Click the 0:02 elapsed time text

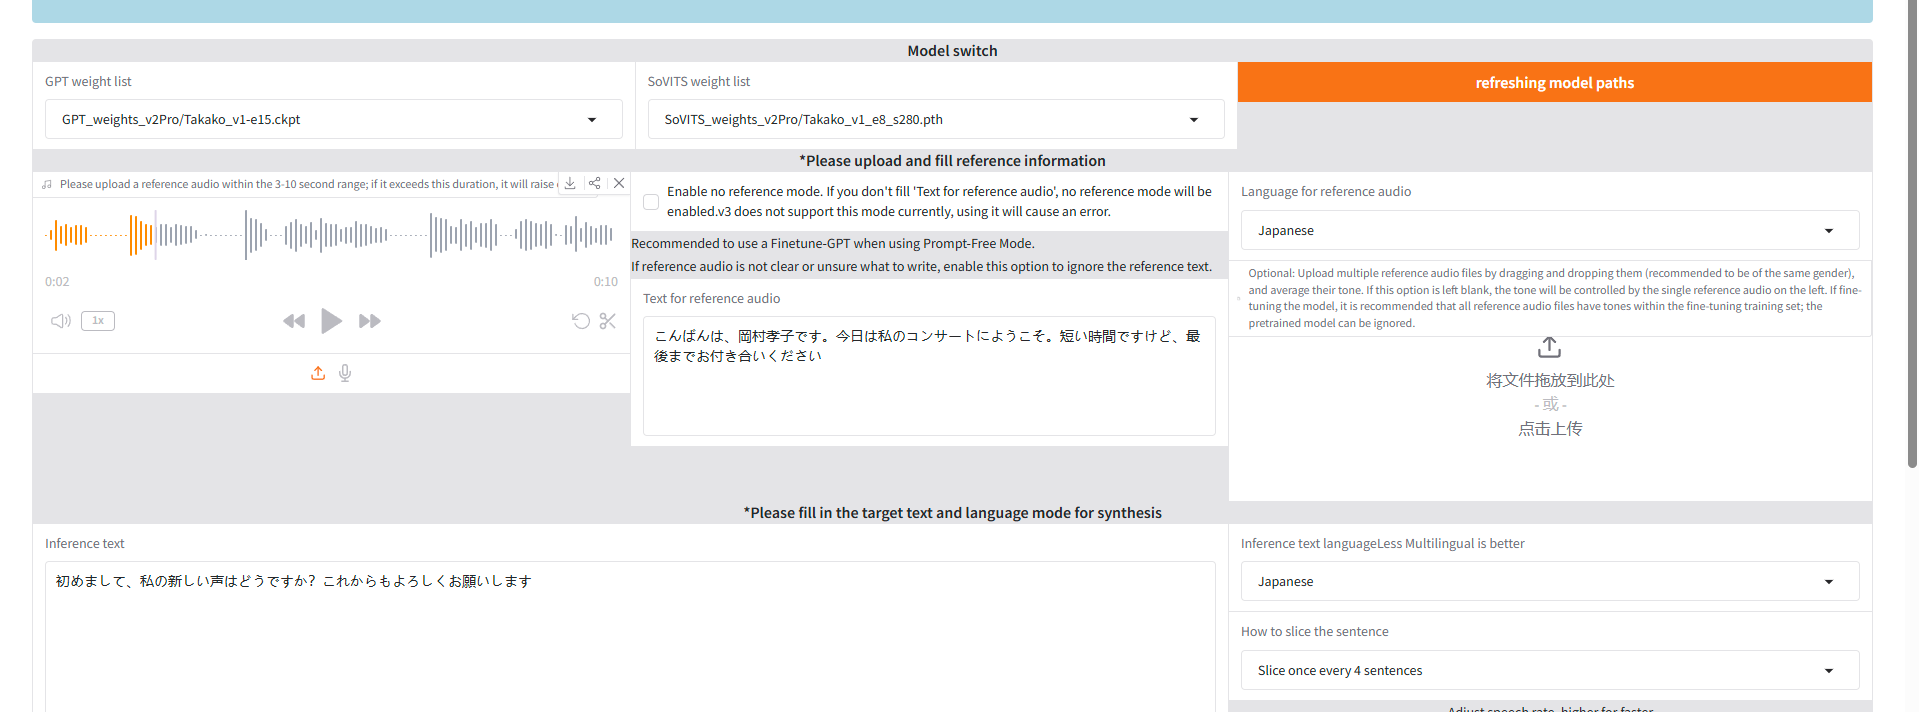pyautogui.click(x=57, y=282)
